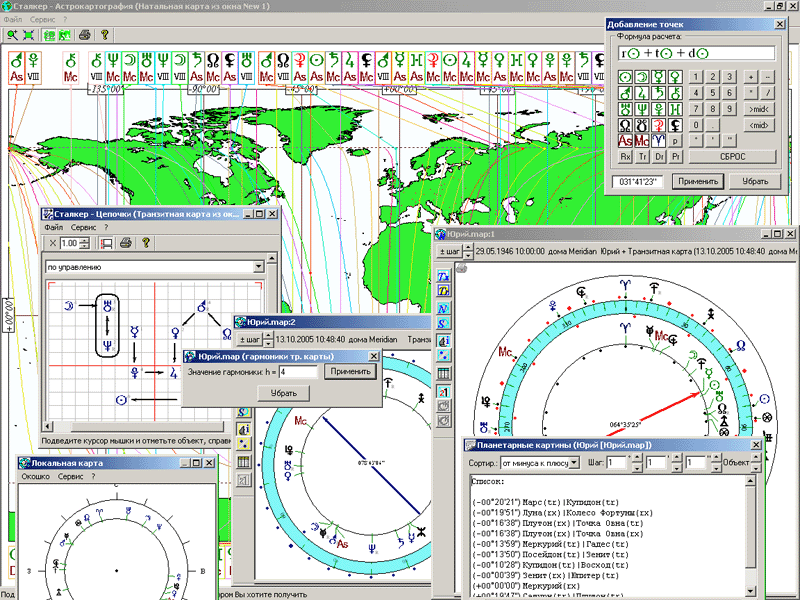Open the Файл menu in the main window
The image size is (800, 600).
(x=13, y=19)
